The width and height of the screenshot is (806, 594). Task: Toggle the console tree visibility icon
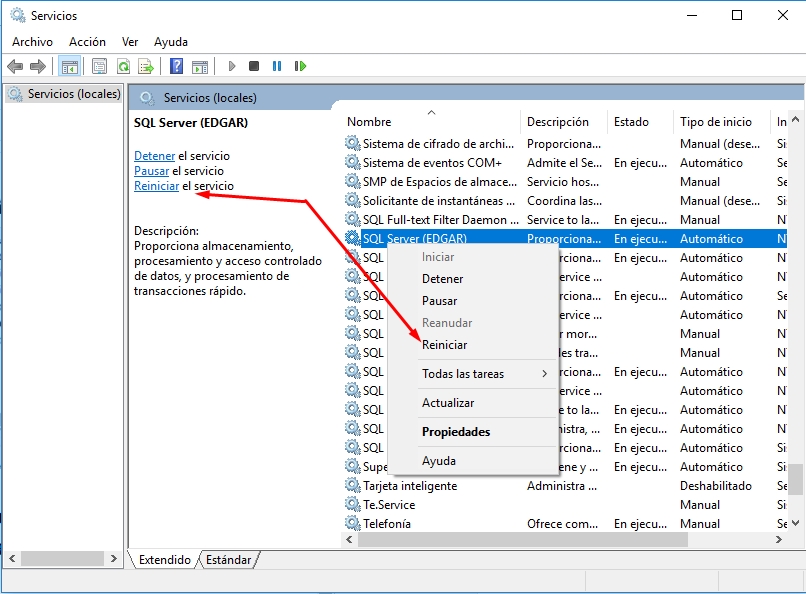70,66
